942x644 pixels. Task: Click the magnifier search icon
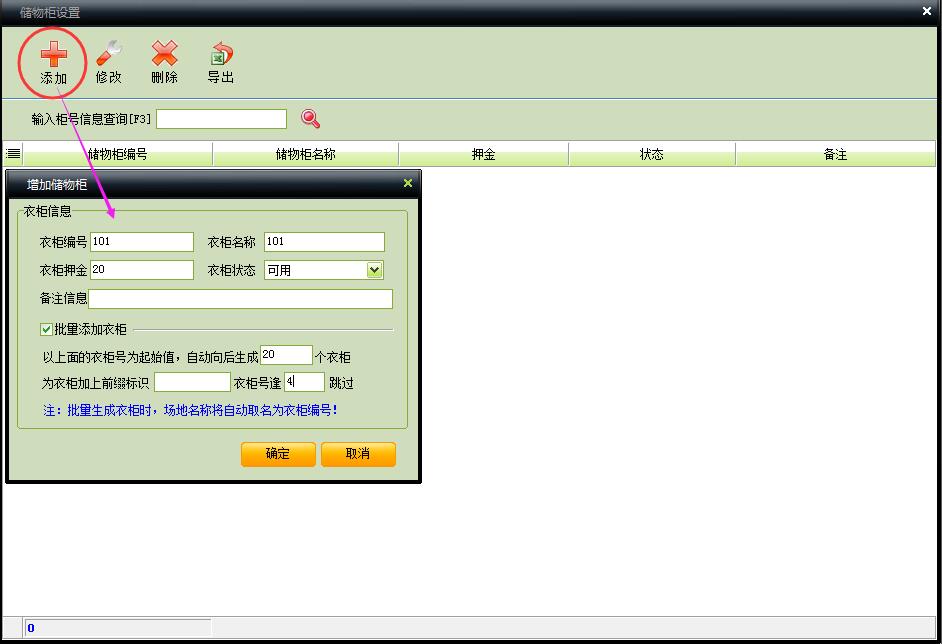click(310, 119)
